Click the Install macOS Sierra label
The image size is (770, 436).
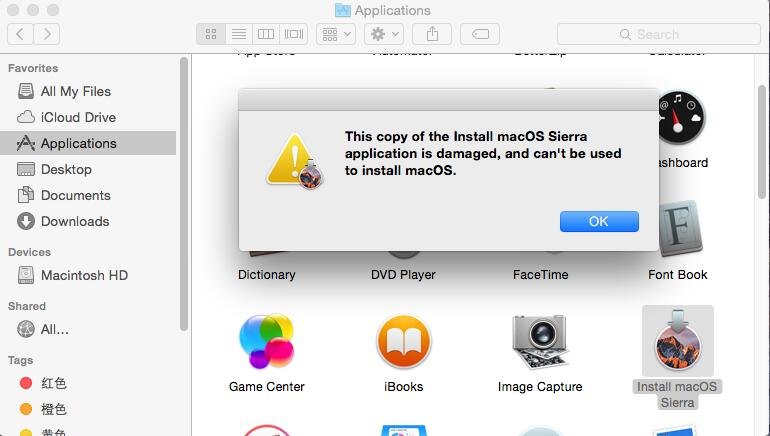click(677, 395)
